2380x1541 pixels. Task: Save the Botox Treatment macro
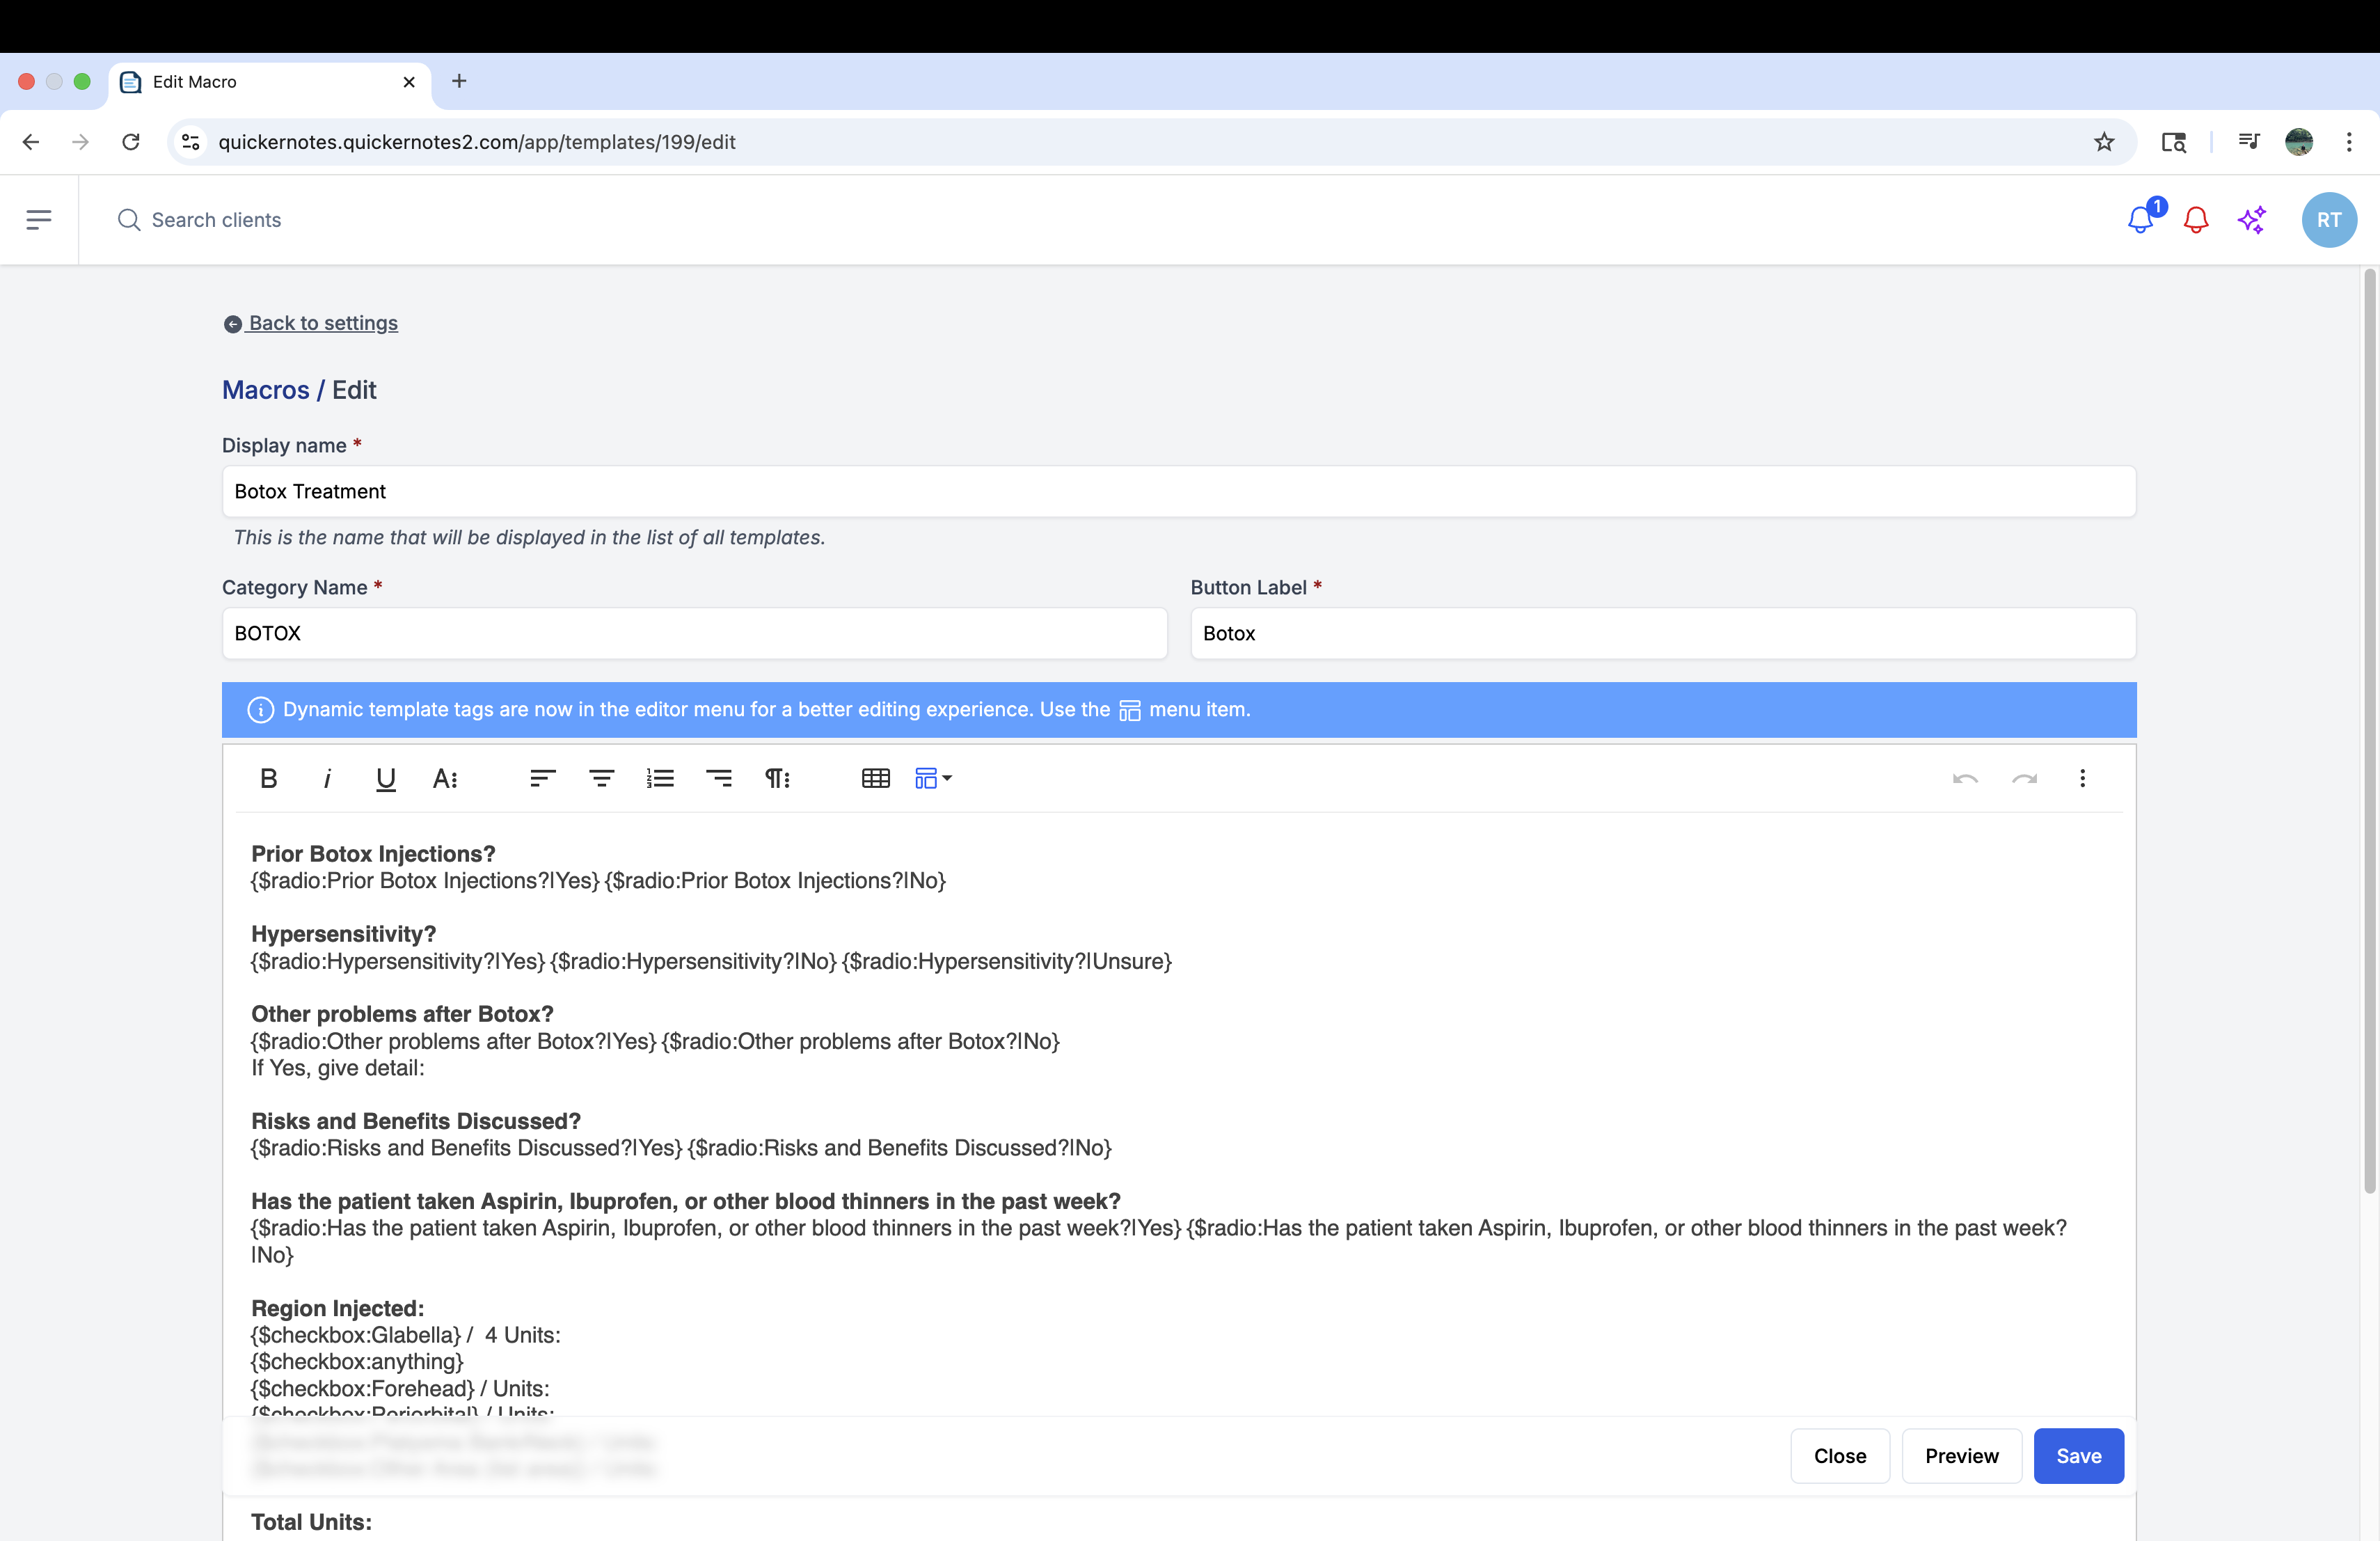click(x=2078, y=1456)
